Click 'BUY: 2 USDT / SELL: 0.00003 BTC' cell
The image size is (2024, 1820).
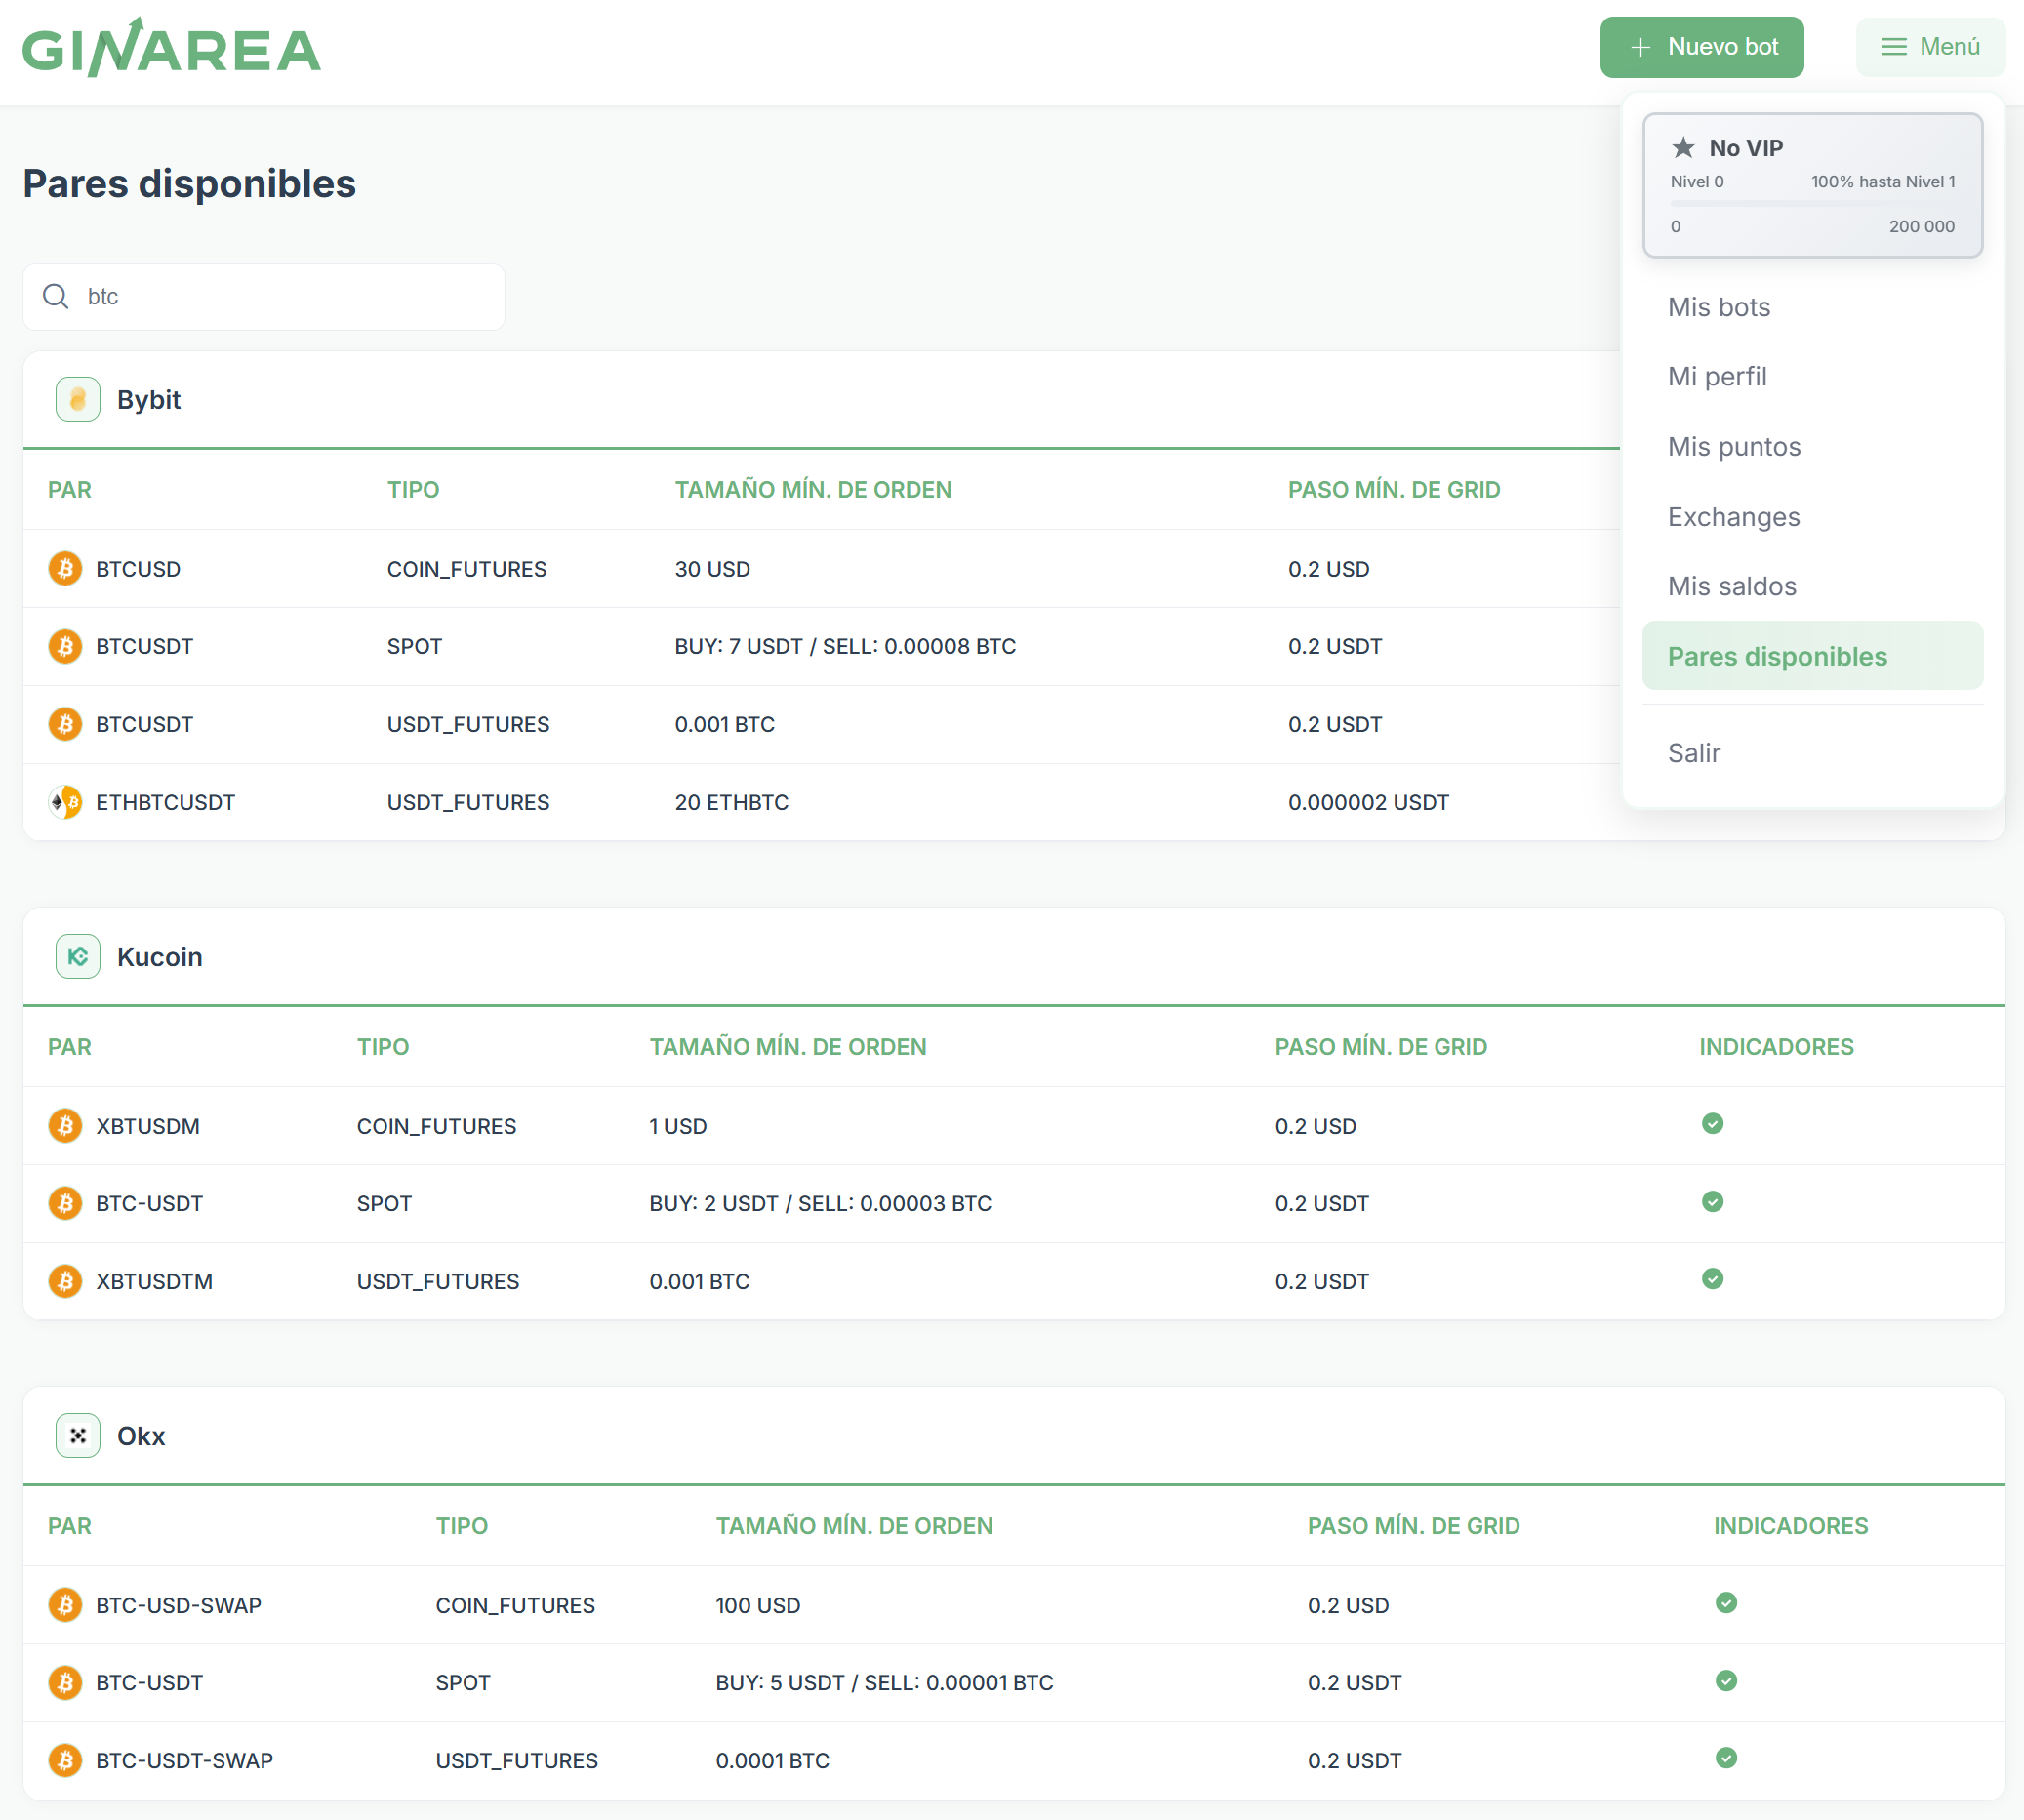point(821,1203)
